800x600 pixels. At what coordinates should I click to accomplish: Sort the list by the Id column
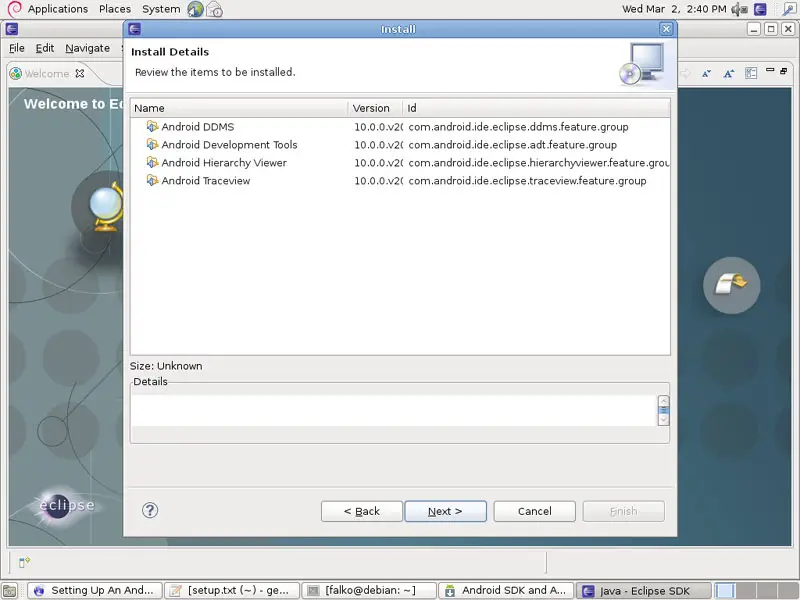coord(536,108)
